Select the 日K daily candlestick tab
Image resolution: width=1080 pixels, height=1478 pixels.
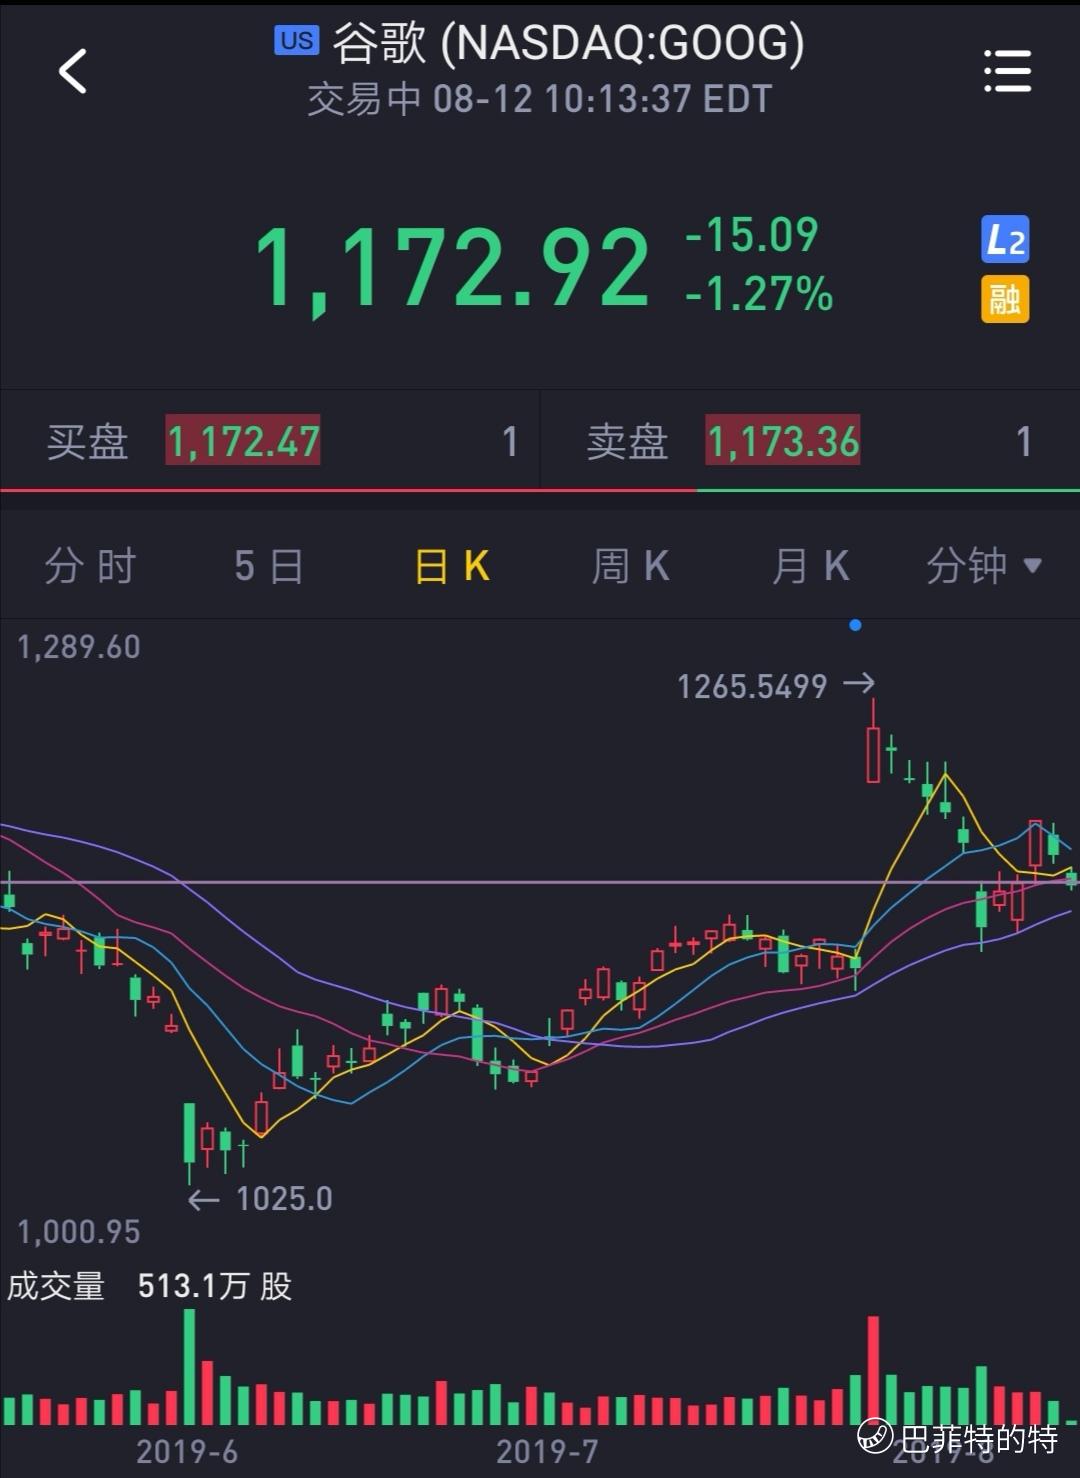(x=452, y=566)
